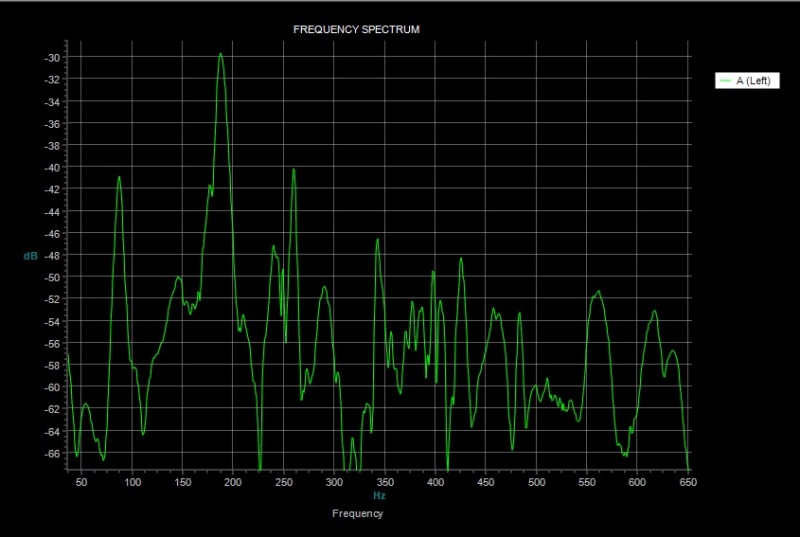Screen dimensions: 800x537
Task: Click the spectrum peak near 87 Hz
Action: pyautogui.click(x=119, y=178)
